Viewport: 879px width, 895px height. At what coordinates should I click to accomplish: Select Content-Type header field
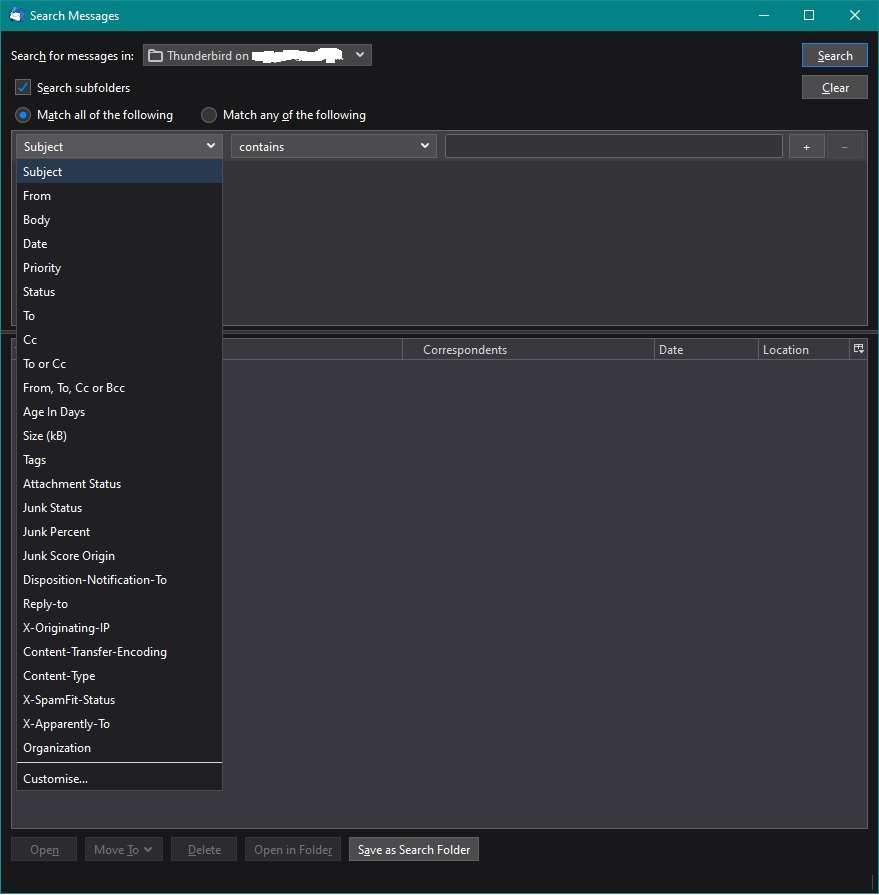tap(119, 675)
